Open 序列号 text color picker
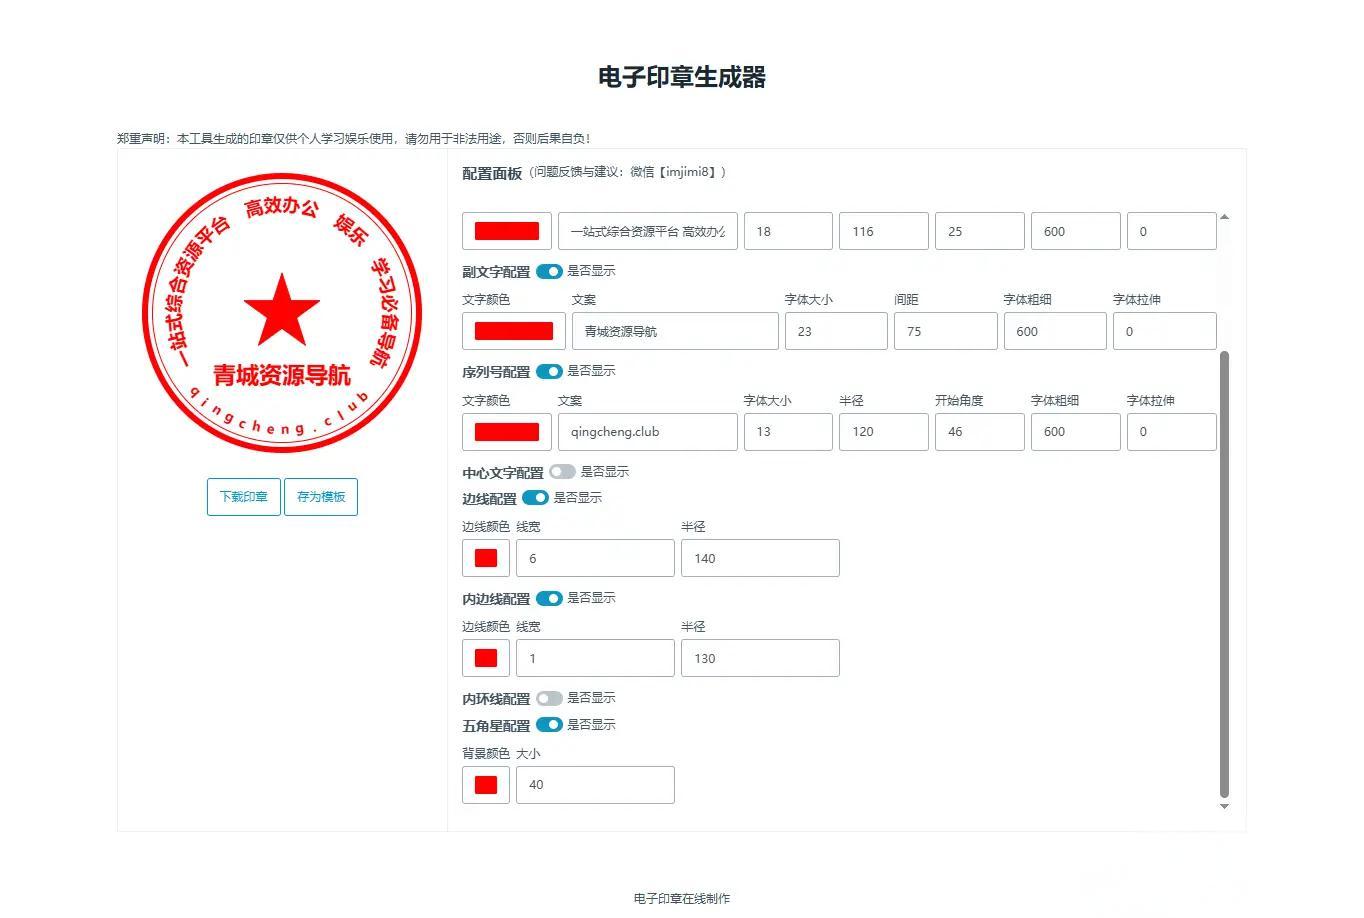This screenshot has height=918, width=1364. click(x=506, y=432)
